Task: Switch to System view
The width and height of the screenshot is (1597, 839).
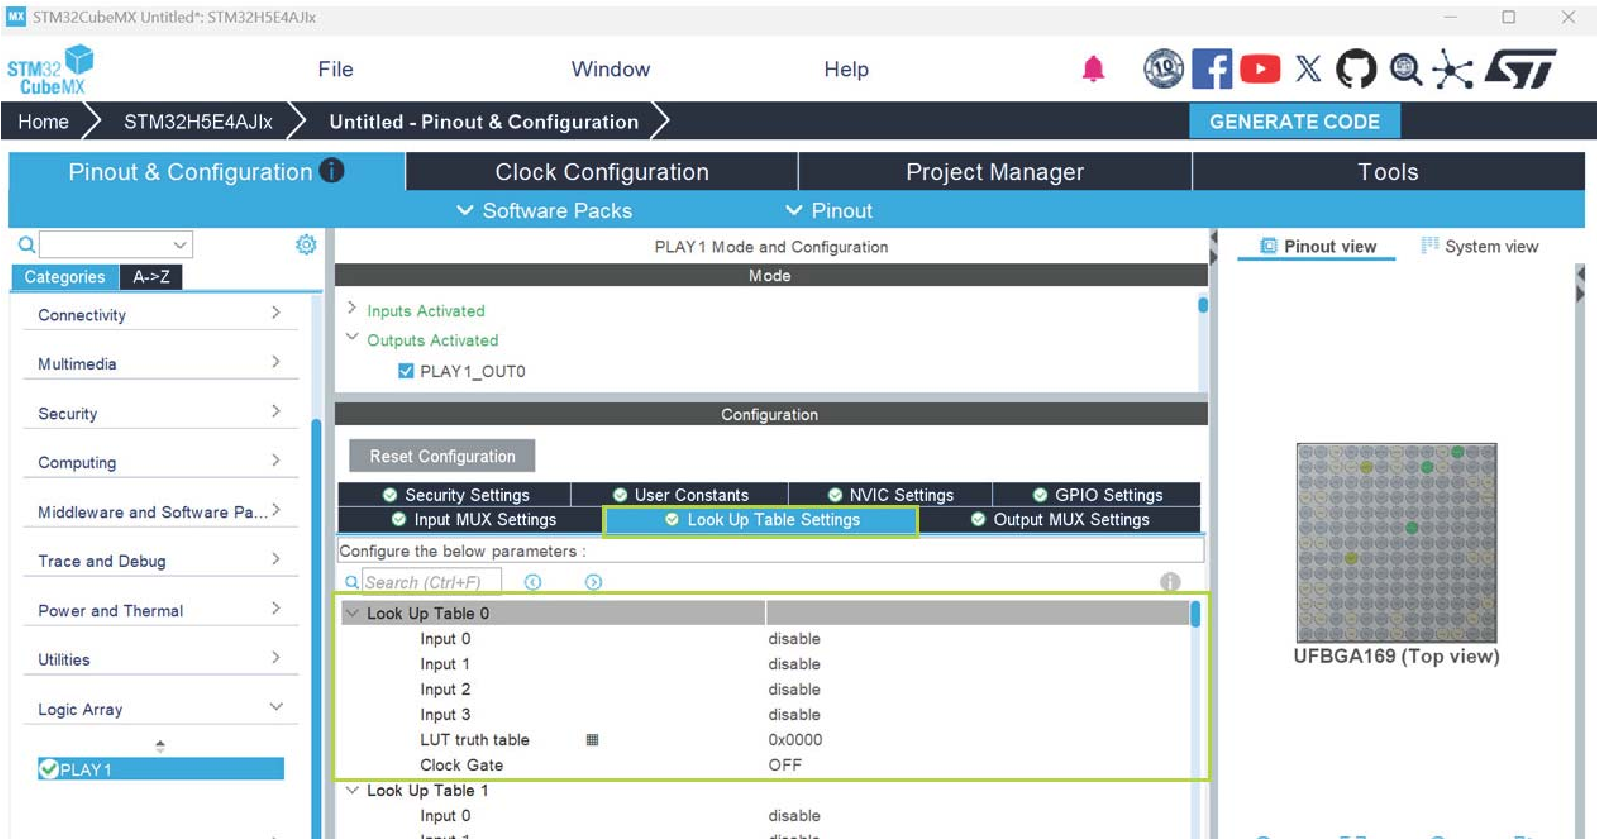Action: [x=1479, y=246]
